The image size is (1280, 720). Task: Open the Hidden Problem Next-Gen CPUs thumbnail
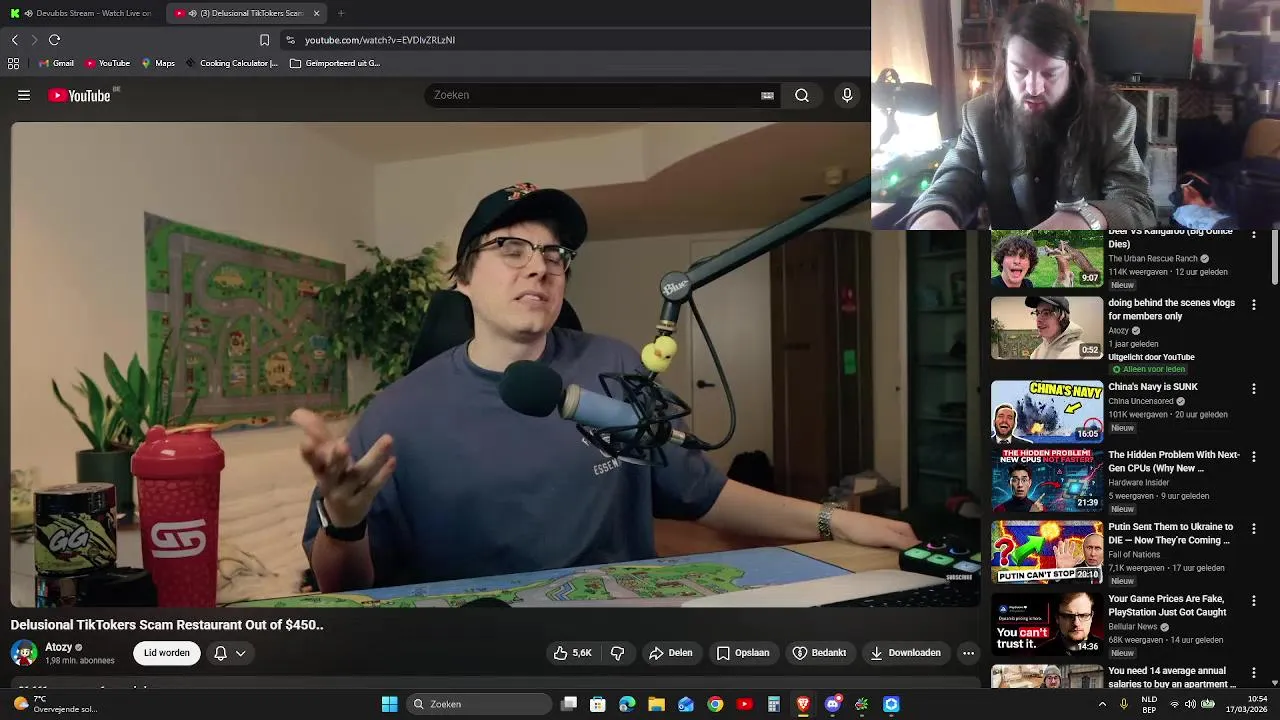[x=1047, y=480]
